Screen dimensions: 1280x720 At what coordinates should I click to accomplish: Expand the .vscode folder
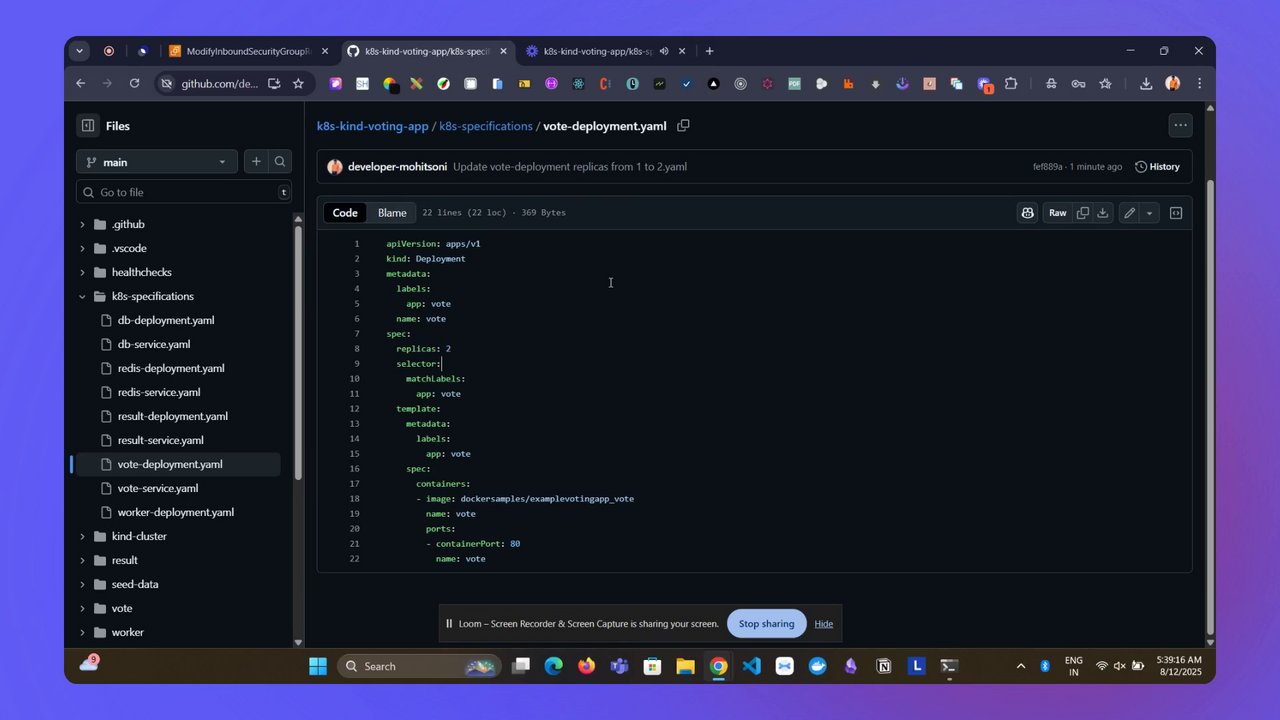click(82, 248)
